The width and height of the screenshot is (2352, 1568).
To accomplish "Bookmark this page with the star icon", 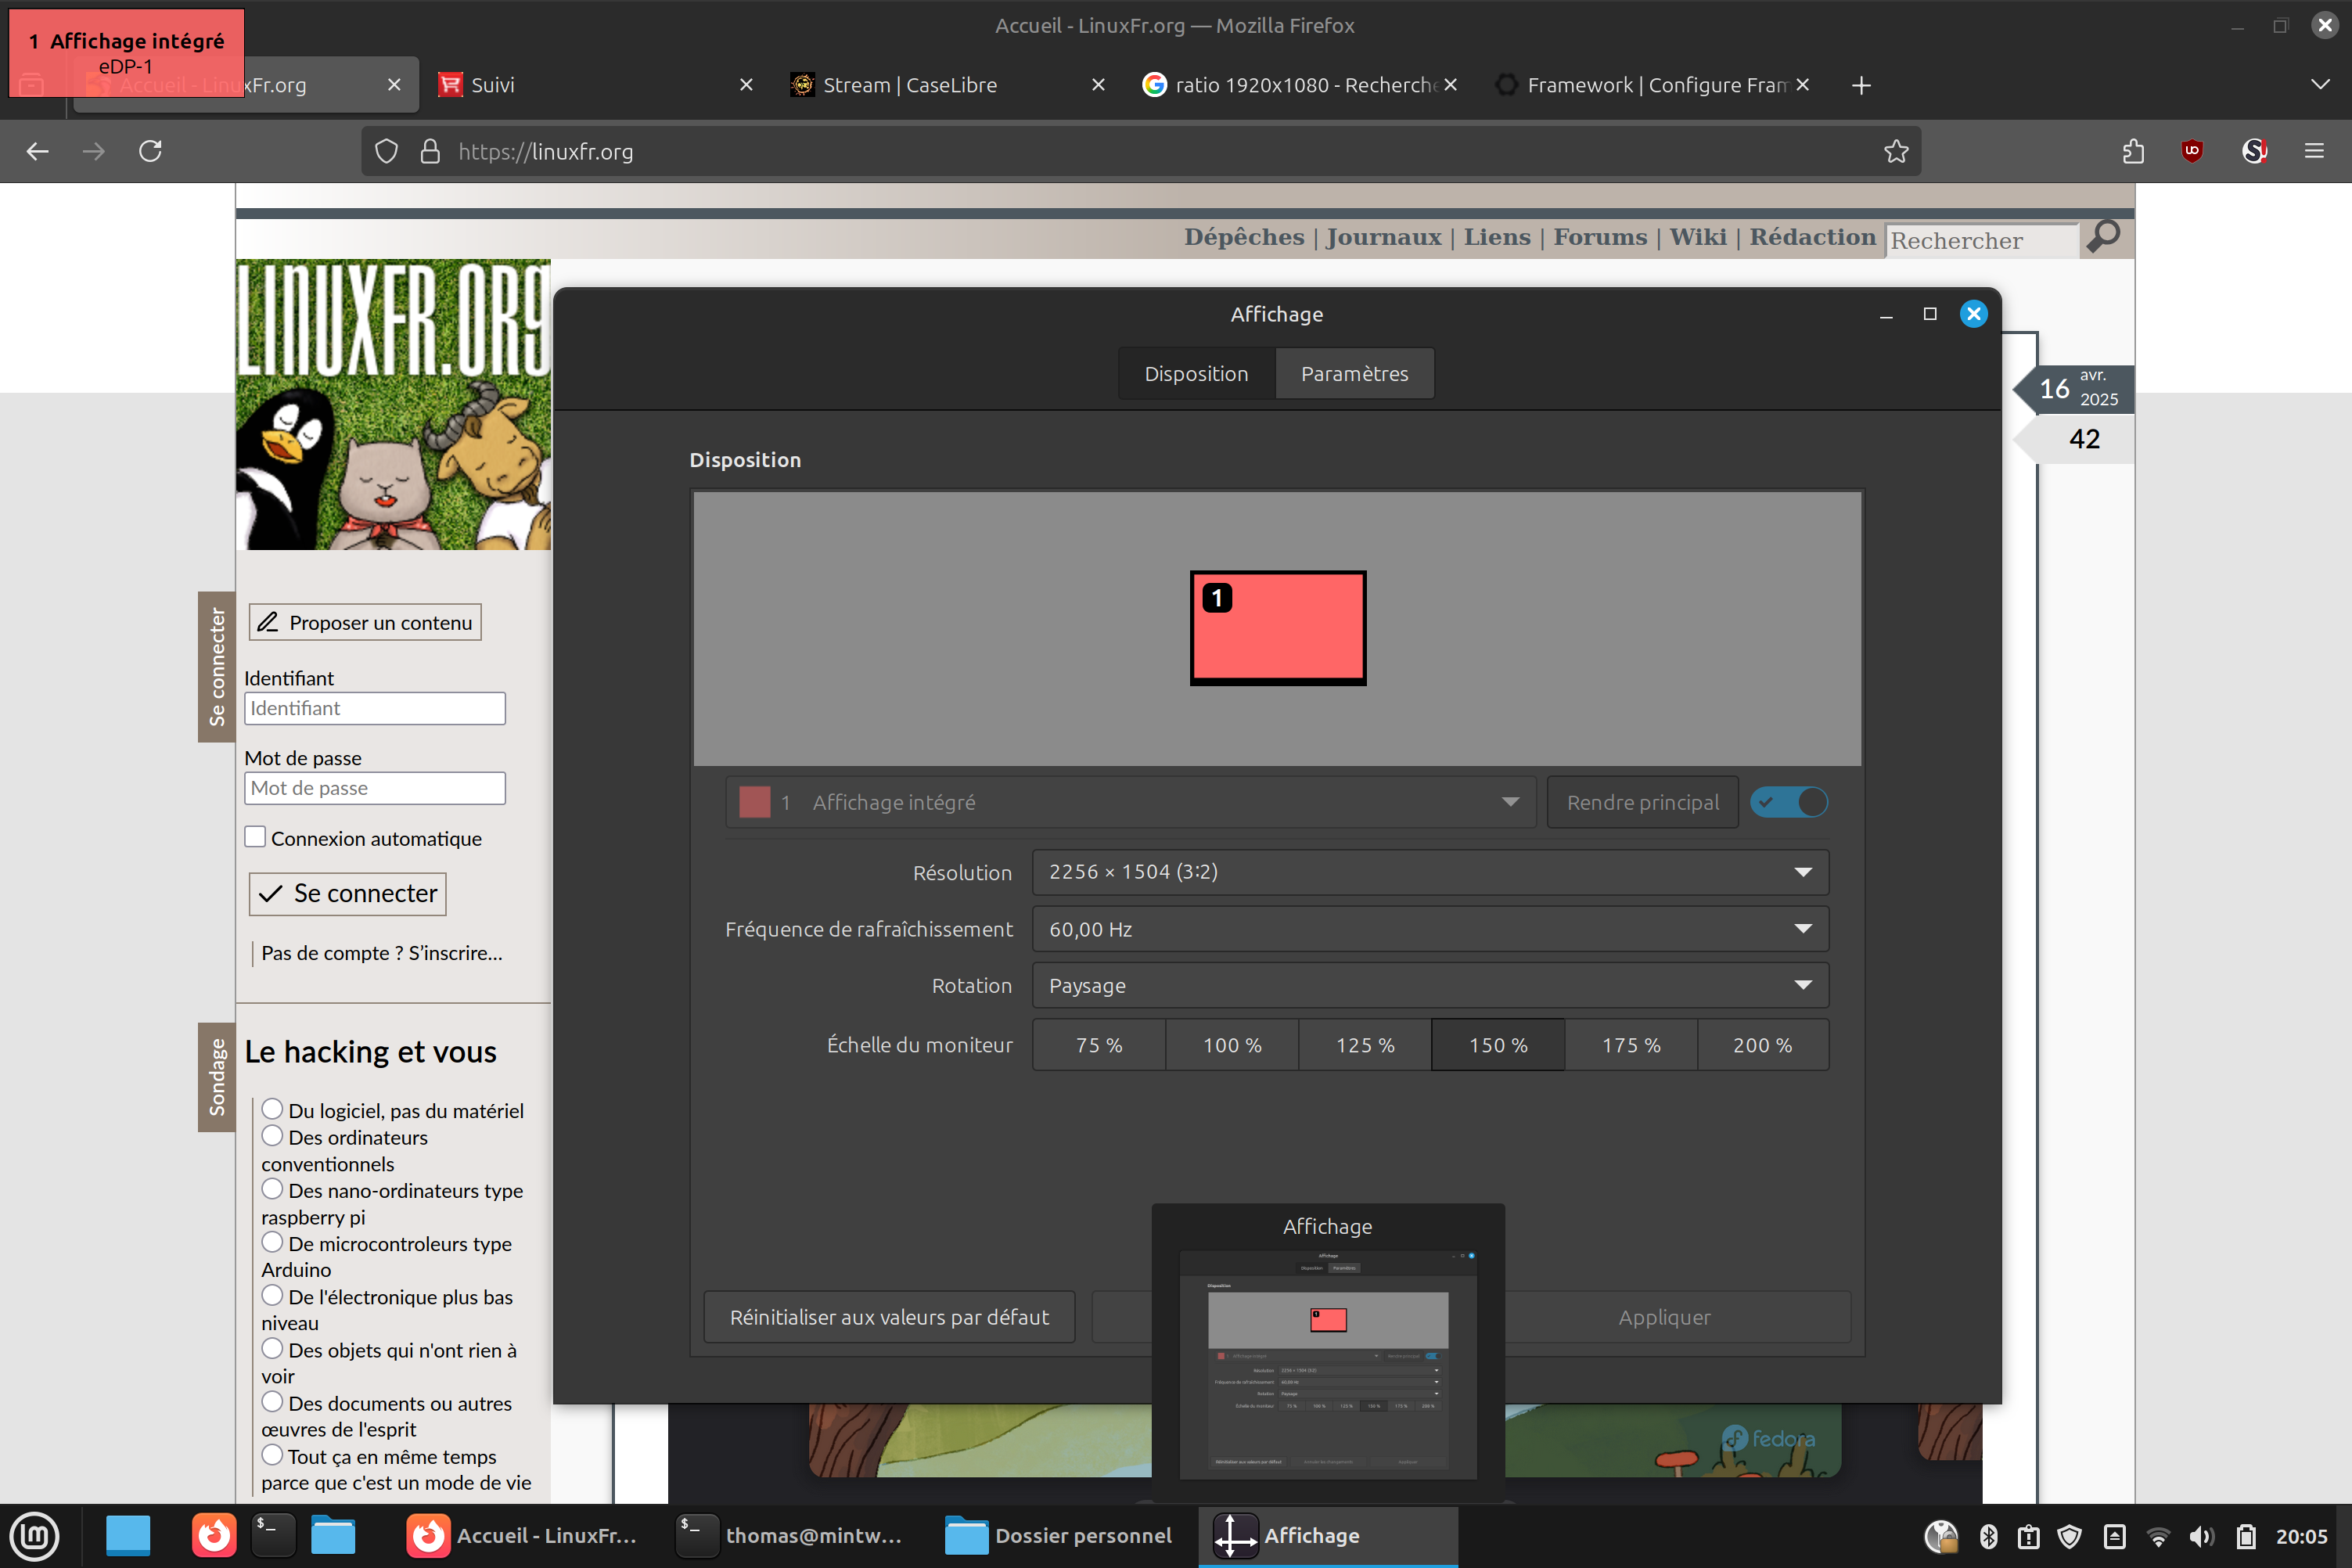I will [x=1896, y=151].
